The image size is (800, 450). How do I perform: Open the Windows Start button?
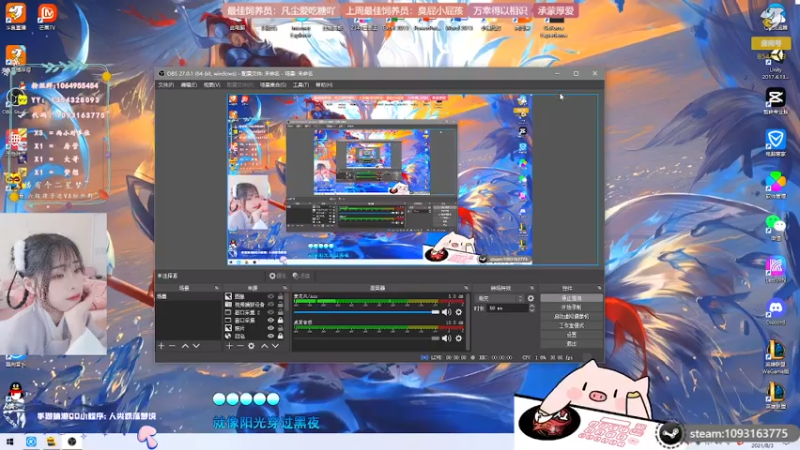pos(10,442)
